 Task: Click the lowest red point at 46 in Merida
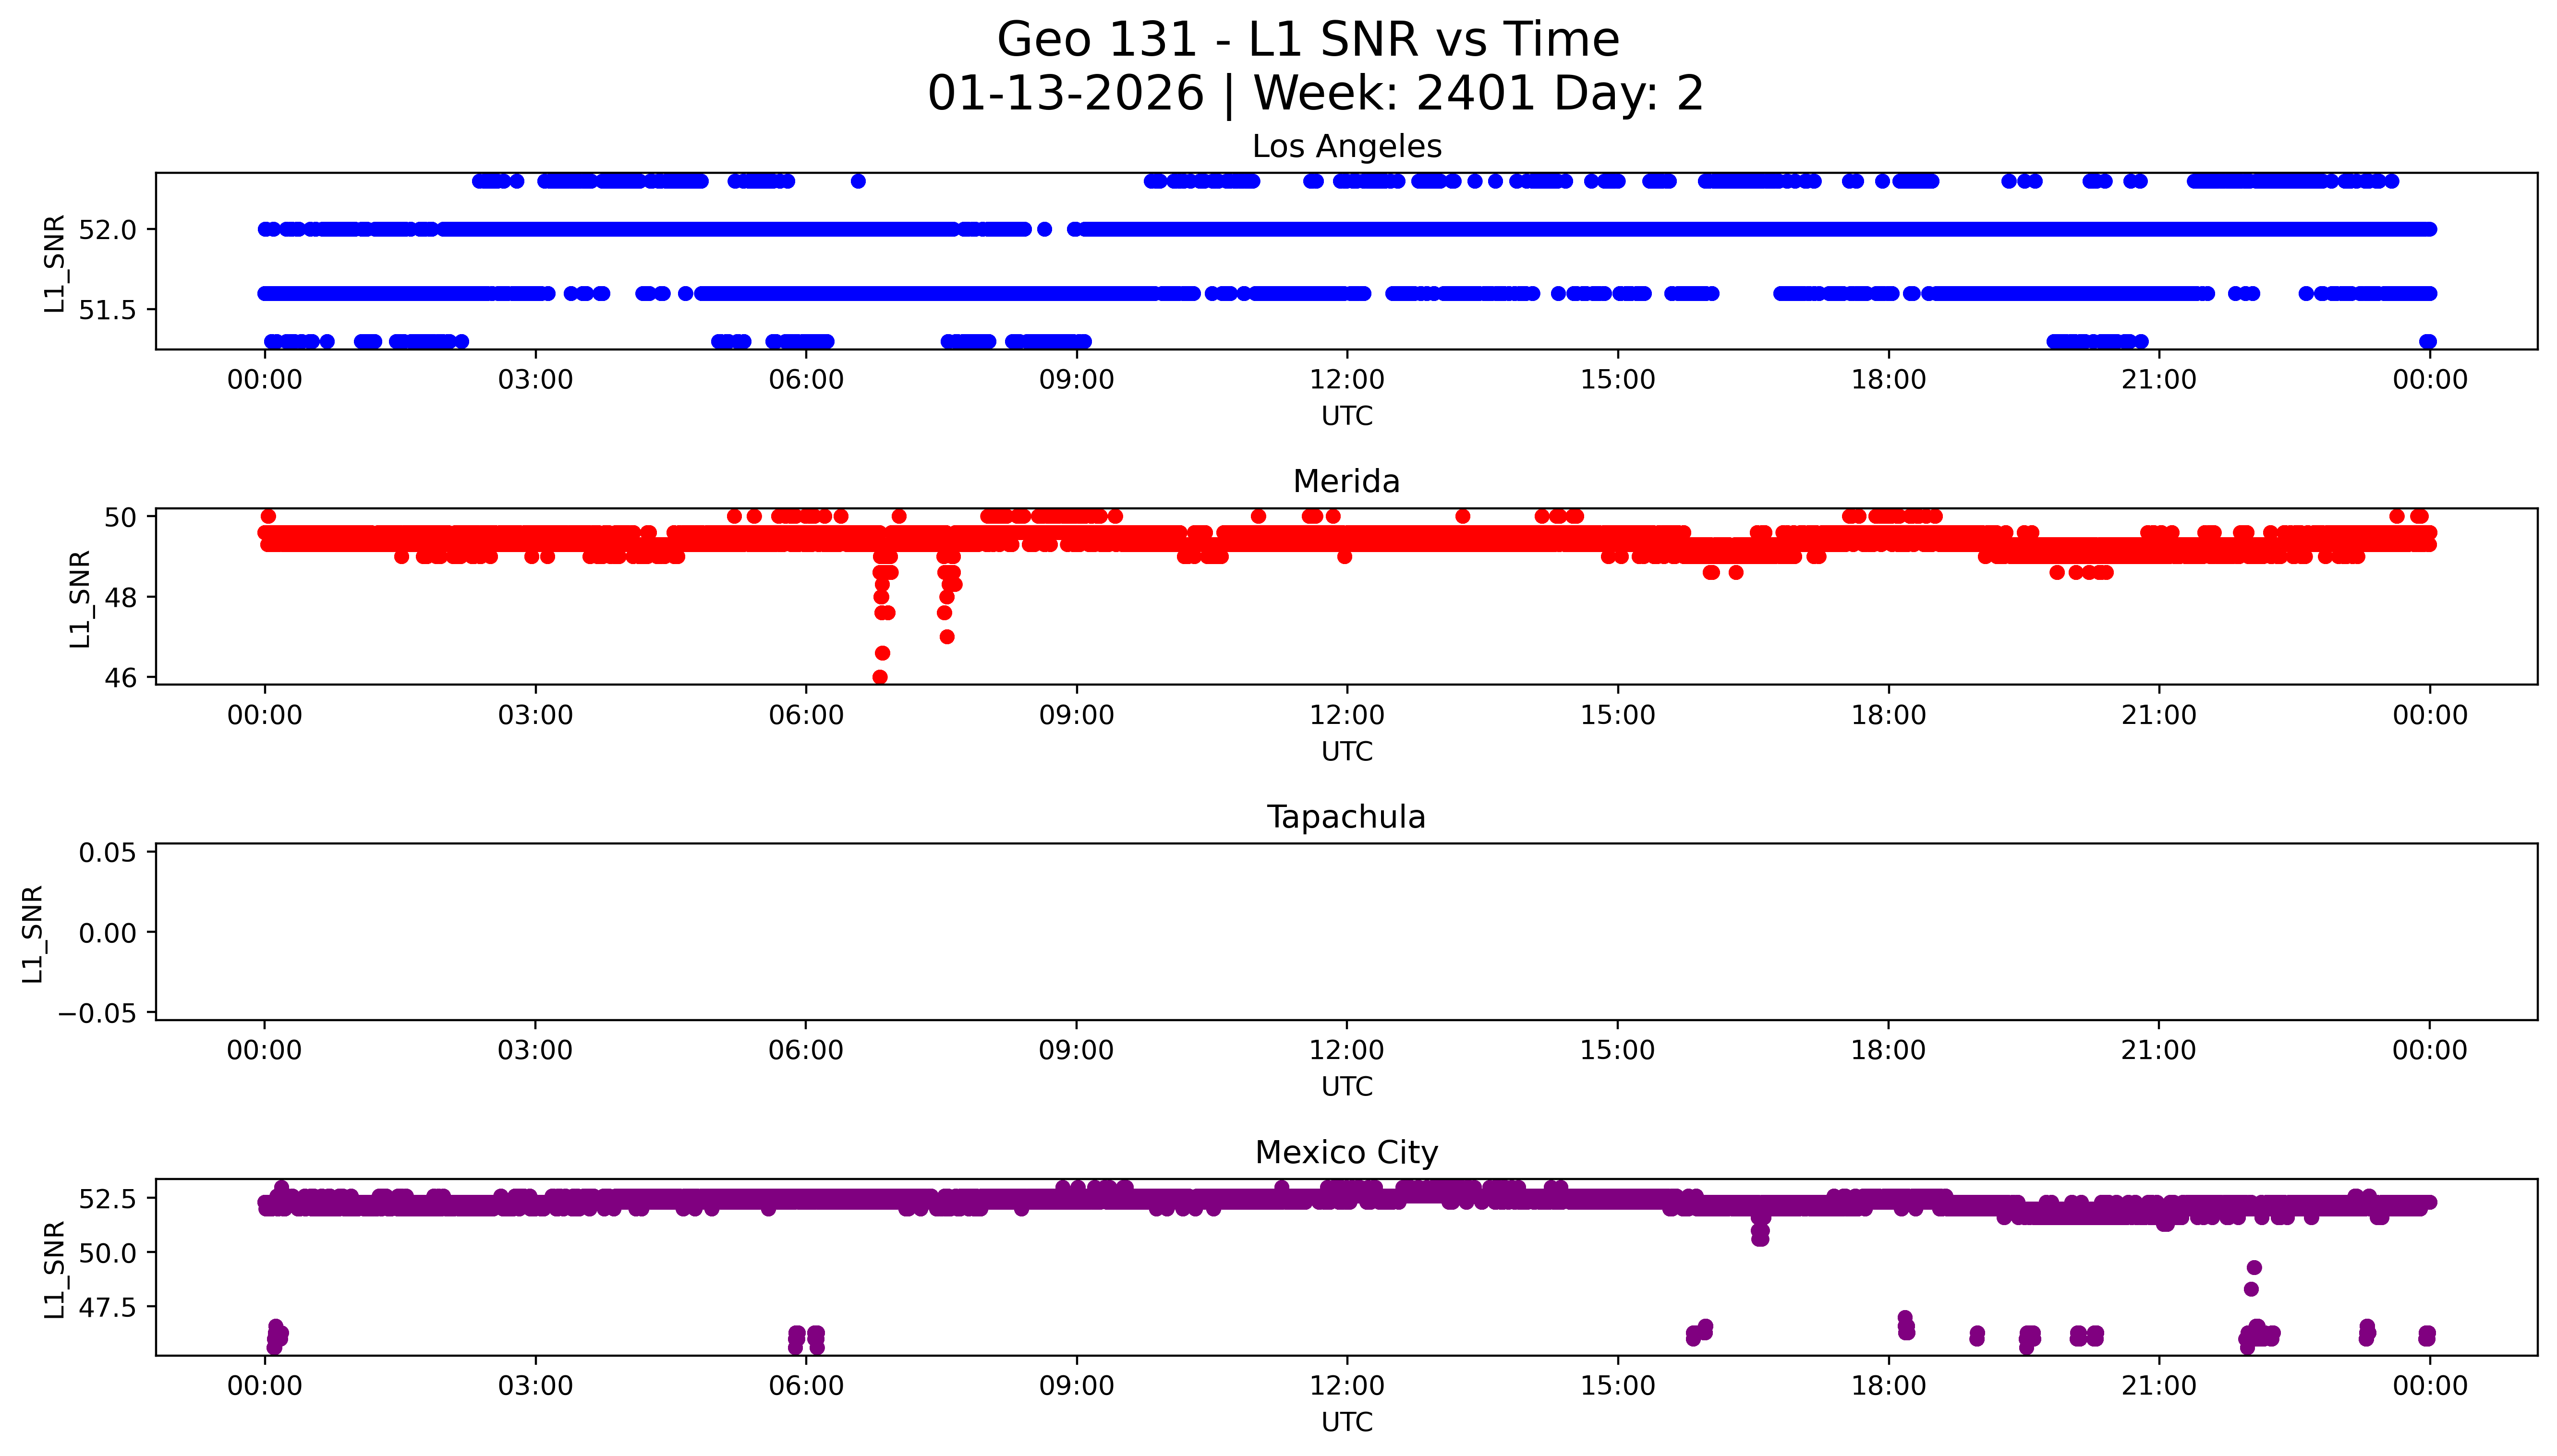coord(880,677)
